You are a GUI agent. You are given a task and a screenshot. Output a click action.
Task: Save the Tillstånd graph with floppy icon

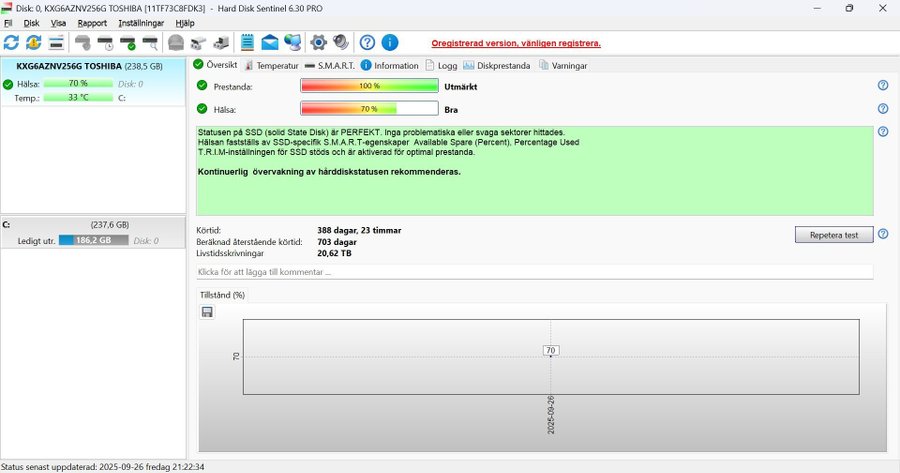[x=207, y=312]
